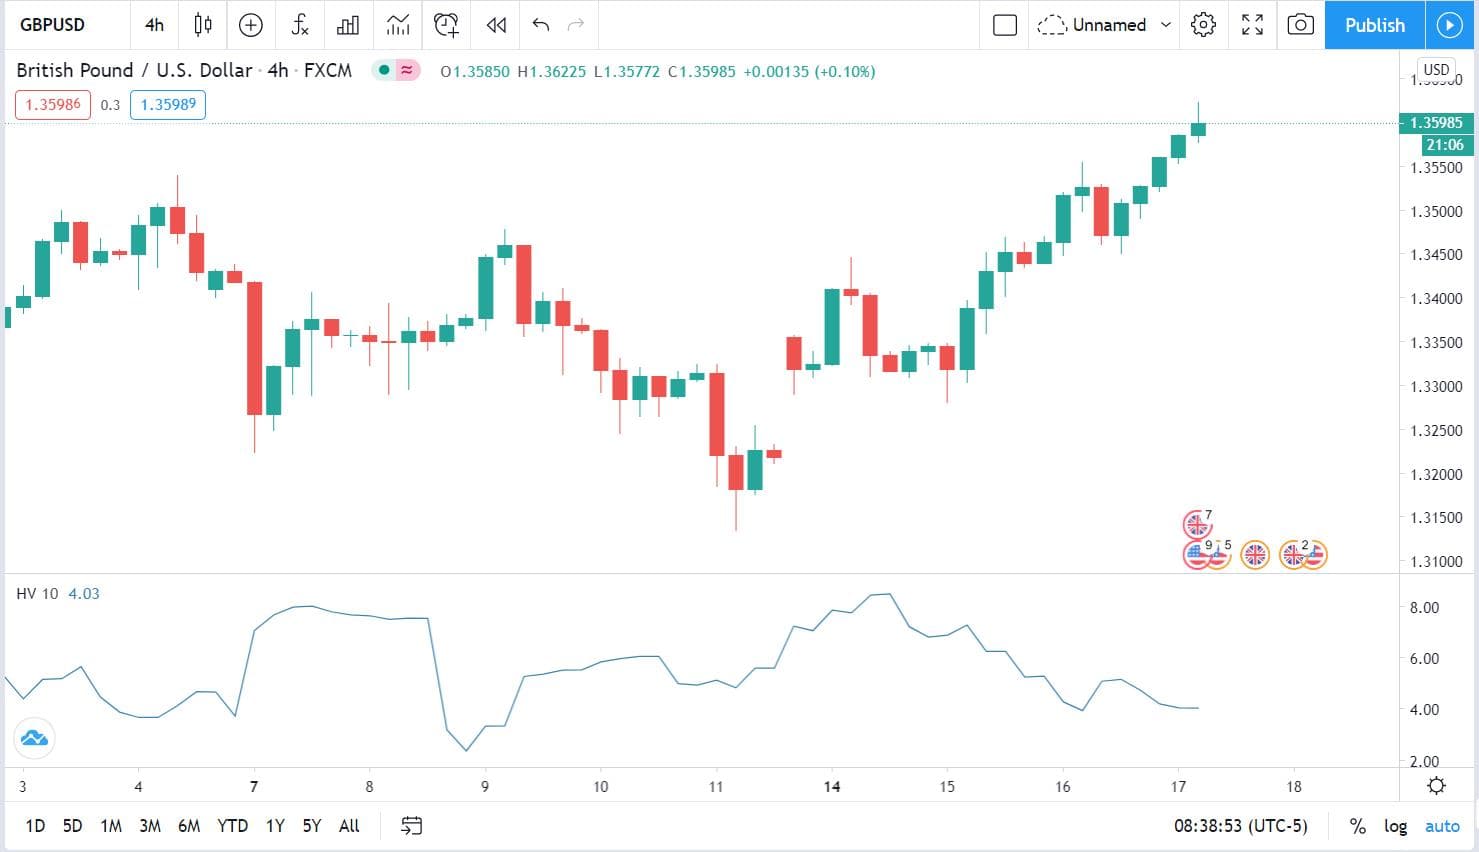Select the All date range
1479x852 pixels.
[349, 826]
